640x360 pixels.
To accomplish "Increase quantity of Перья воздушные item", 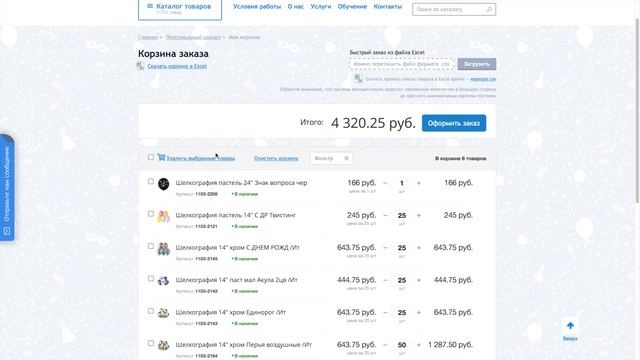I will click(418, 344).
